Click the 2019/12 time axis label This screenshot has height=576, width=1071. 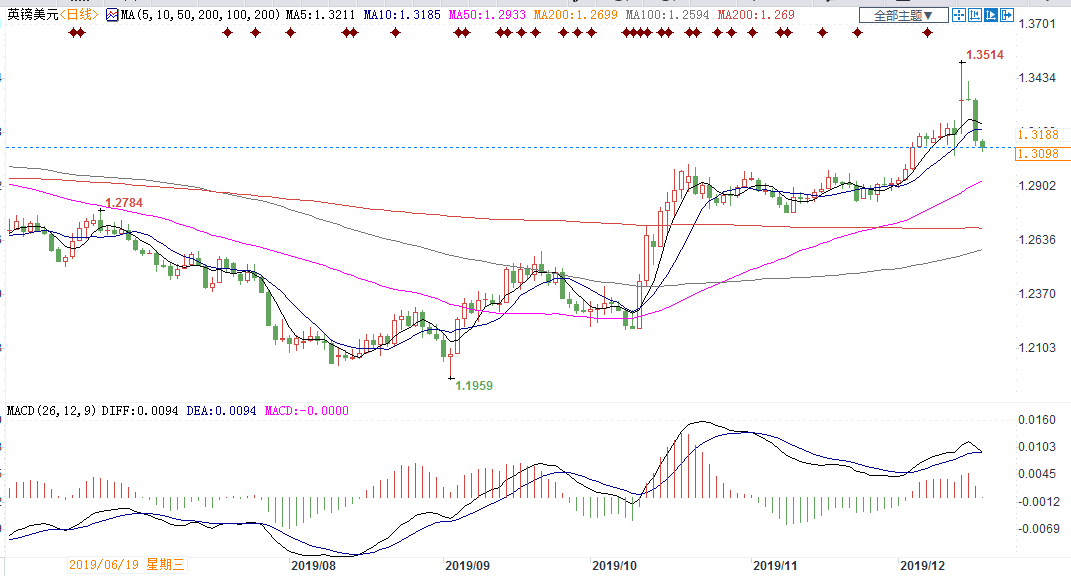[x=923, y=566]
